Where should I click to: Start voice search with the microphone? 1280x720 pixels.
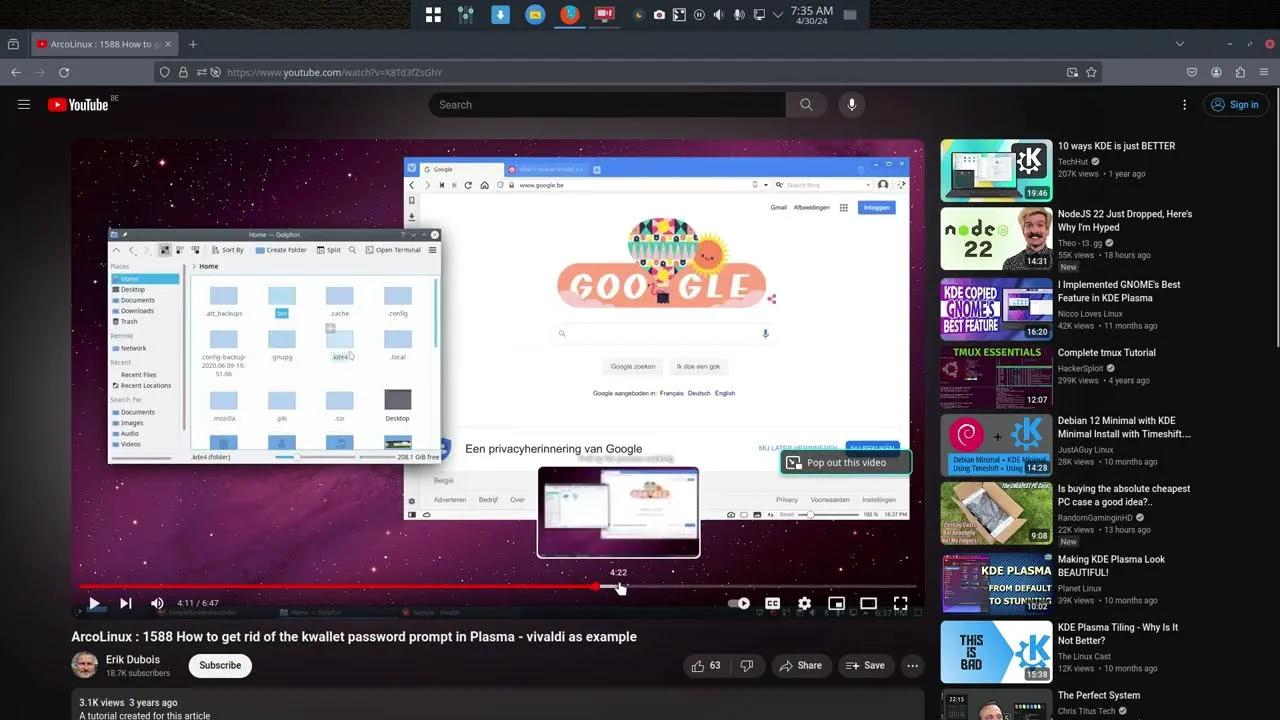tap(851, 104)
